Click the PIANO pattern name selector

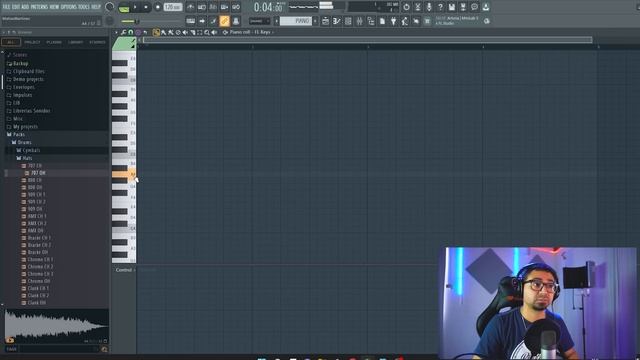(296, 21)
